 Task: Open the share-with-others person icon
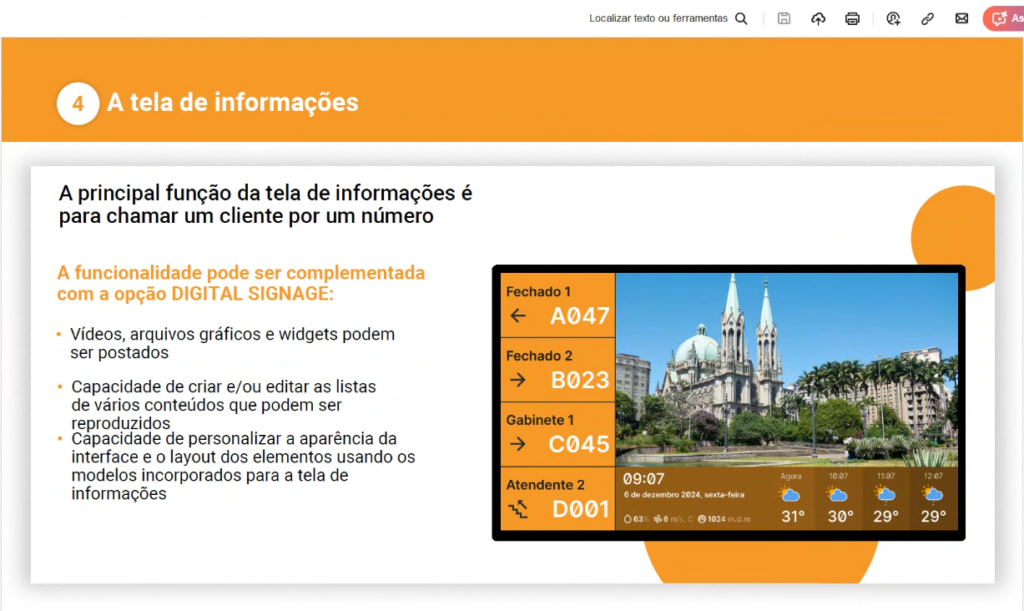(893, 19)
